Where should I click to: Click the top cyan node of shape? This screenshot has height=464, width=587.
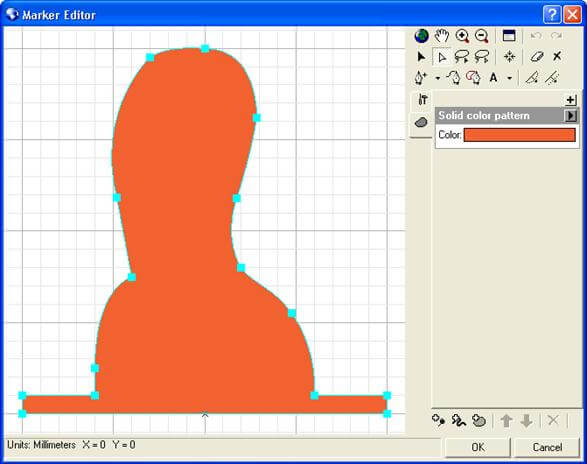tap(205, 49)
